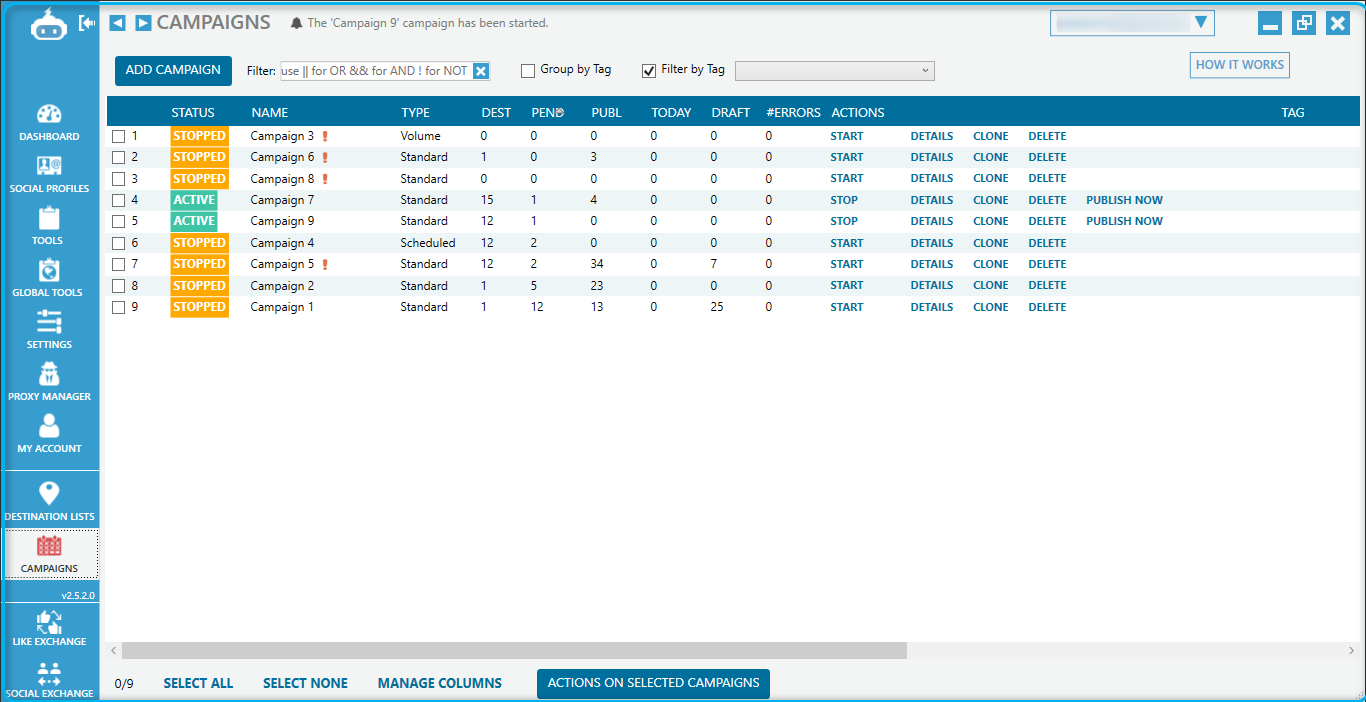Sort the table by the STATUS column
The image size is (1366, 702).
[193, 113]
